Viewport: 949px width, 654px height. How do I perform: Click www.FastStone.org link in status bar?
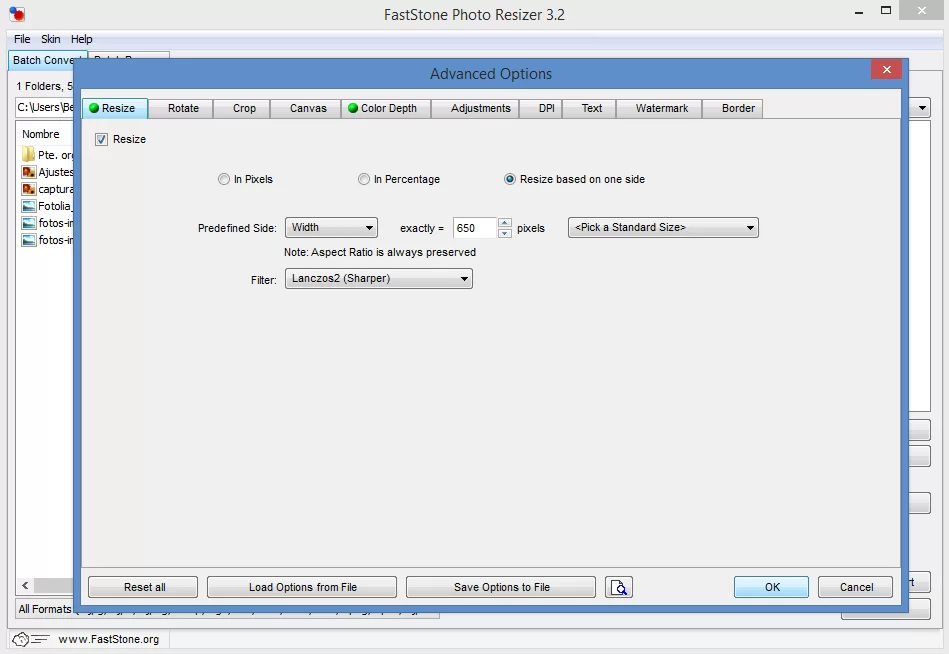[108, 639]
